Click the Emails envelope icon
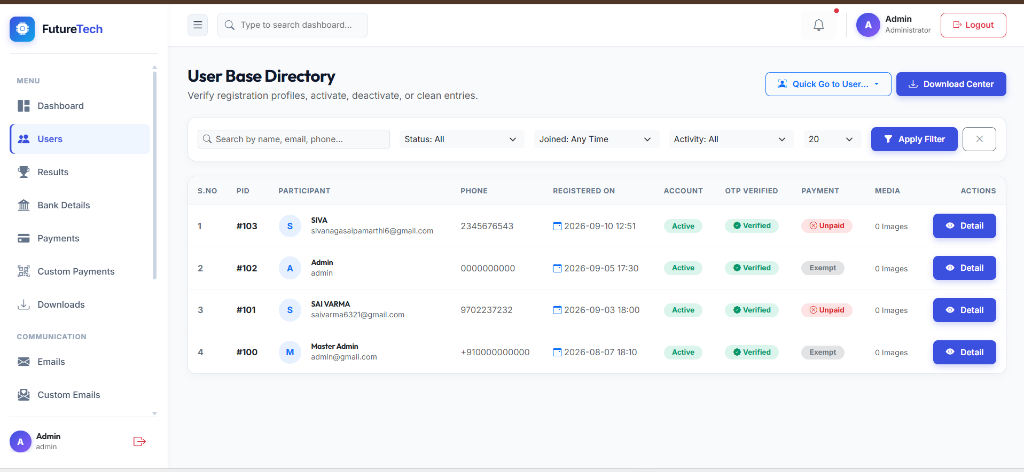 coord(24,362)
